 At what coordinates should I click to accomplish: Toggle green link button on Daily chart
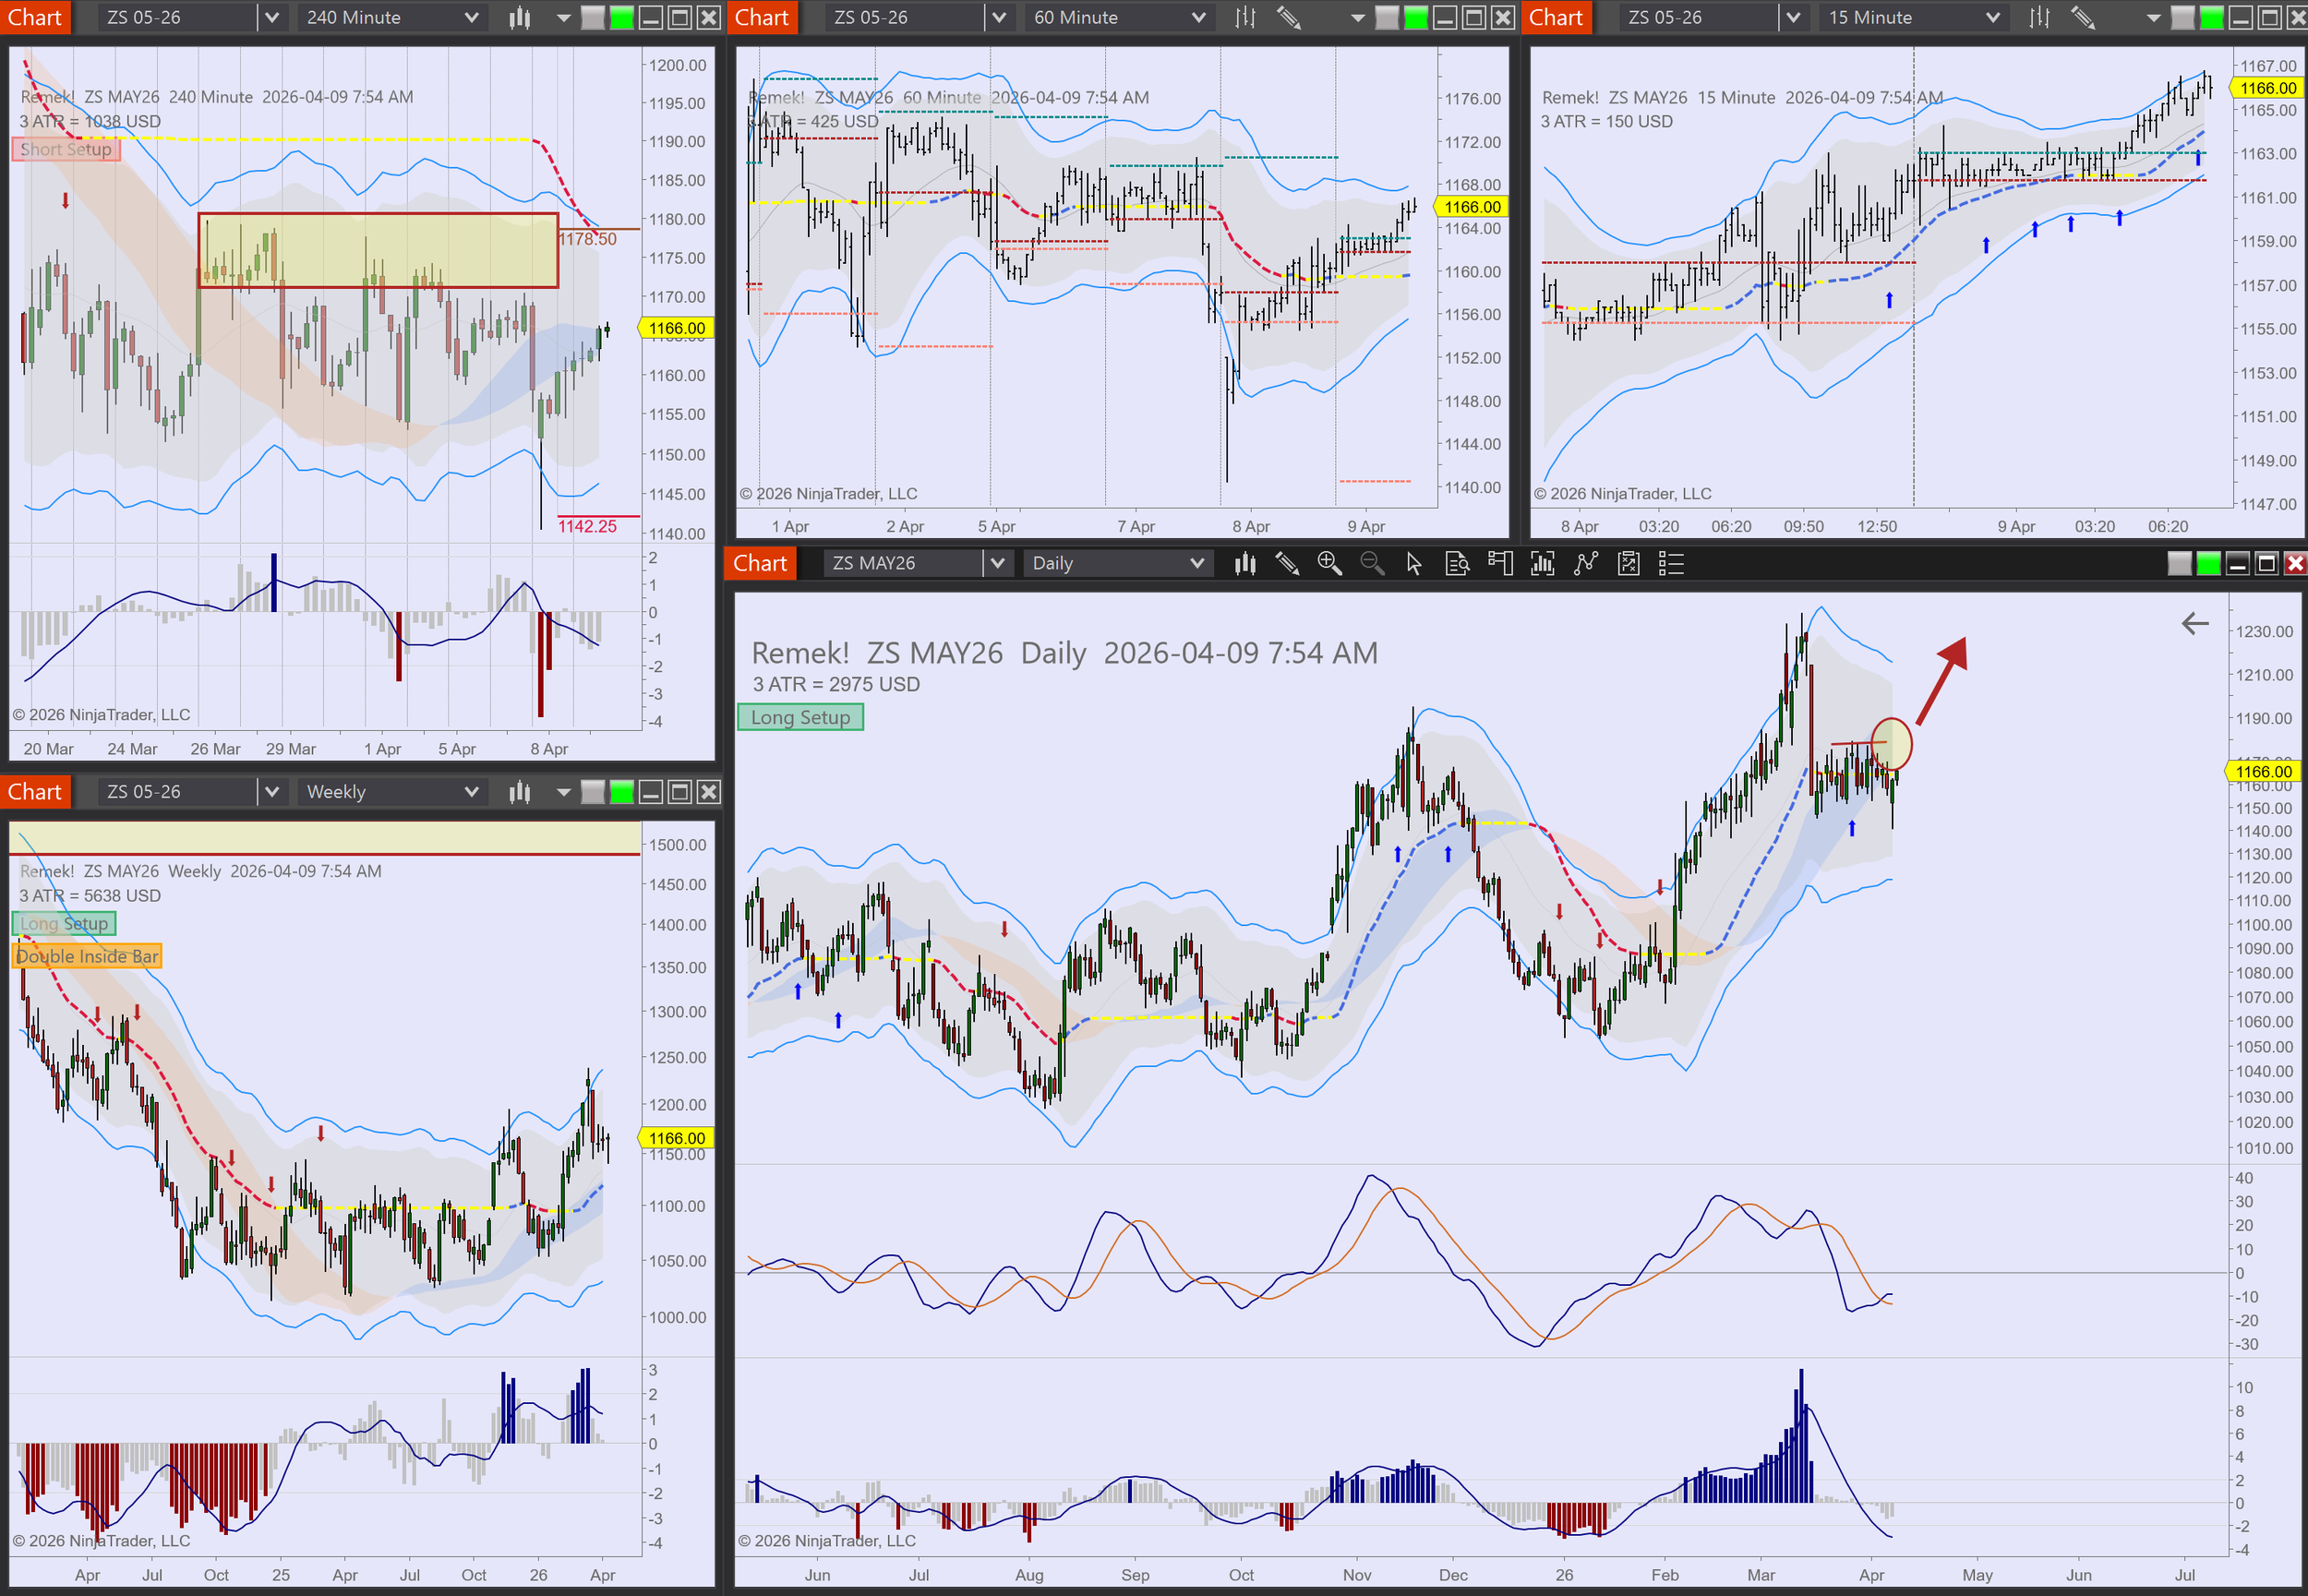pos(2208,563)
